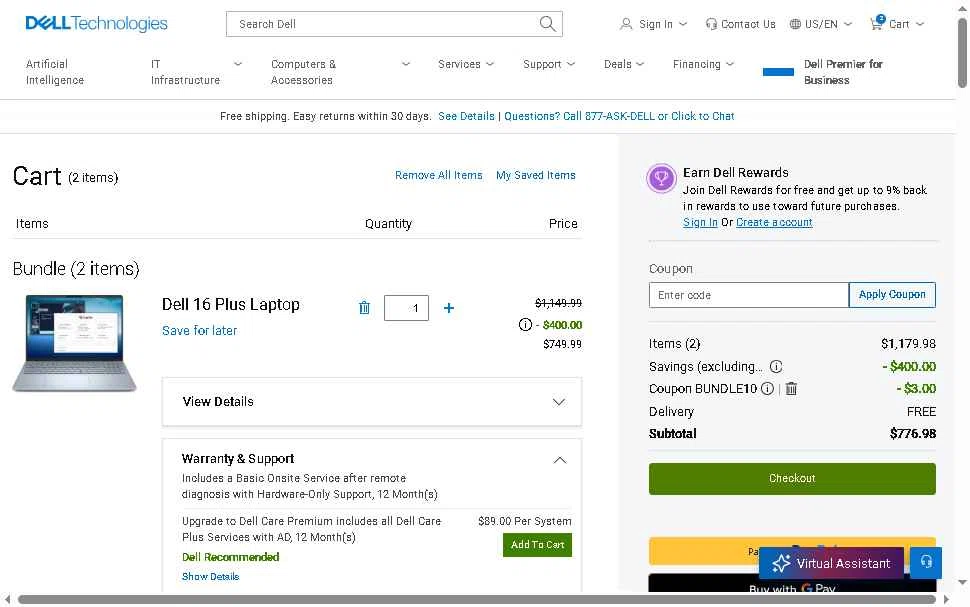Increase laptop quantity with plus icon
Image resolution: width=970 pixels, height=607 pixels.
[x=449, y=308]
